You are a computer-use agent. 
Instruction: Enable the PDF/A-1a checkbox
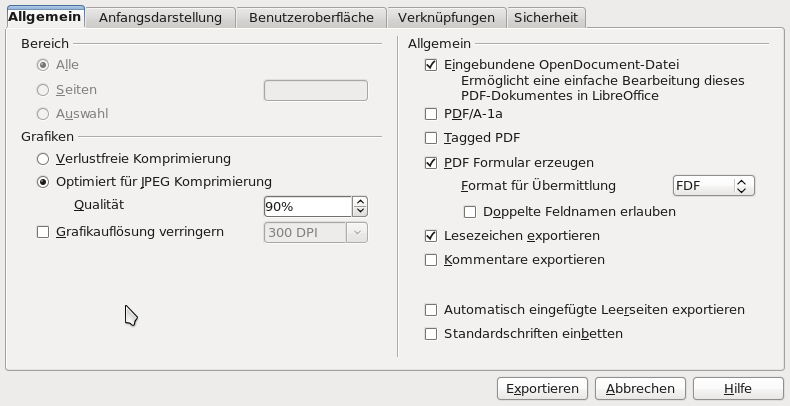point(431,114)
